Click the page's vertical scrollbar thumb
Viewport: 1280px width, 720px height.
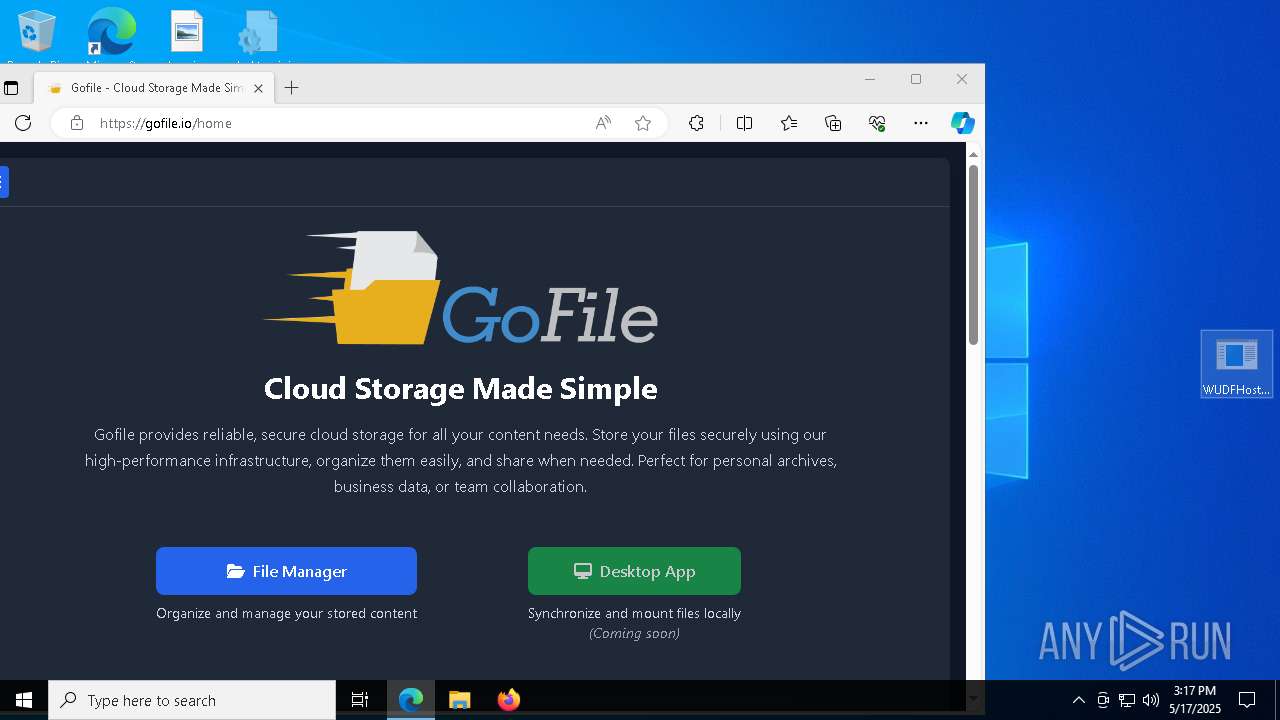(x=973, y=255)
